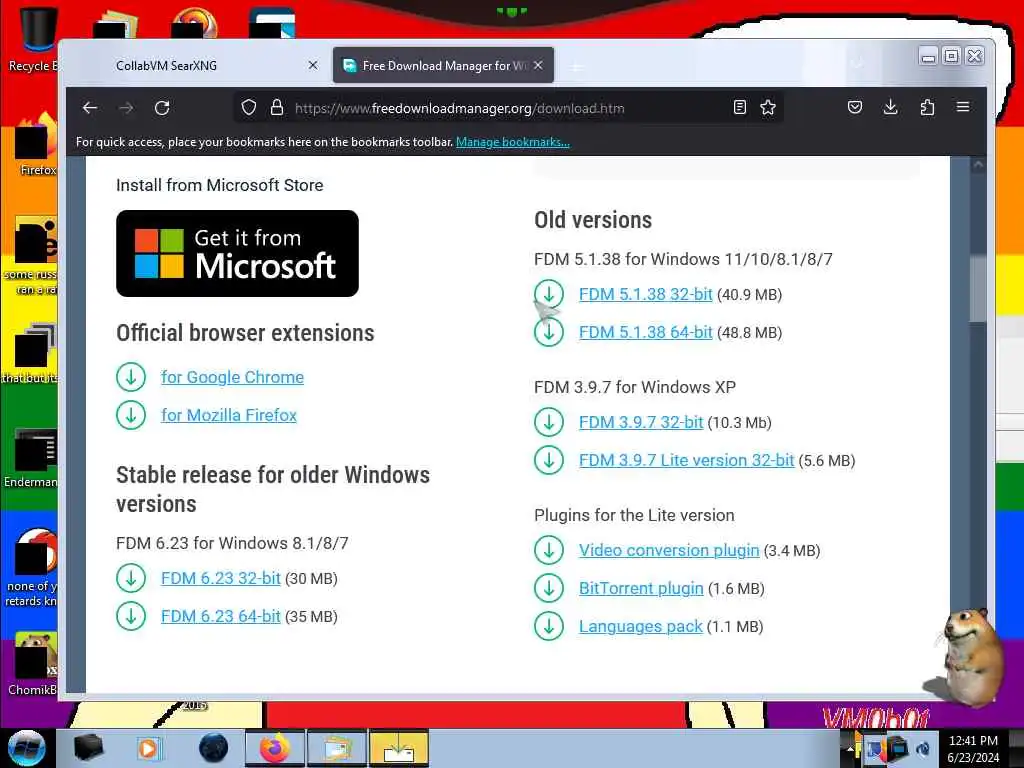
Task: Click the Get it from Microsoft badge
Action: click(x=237, y=253)
